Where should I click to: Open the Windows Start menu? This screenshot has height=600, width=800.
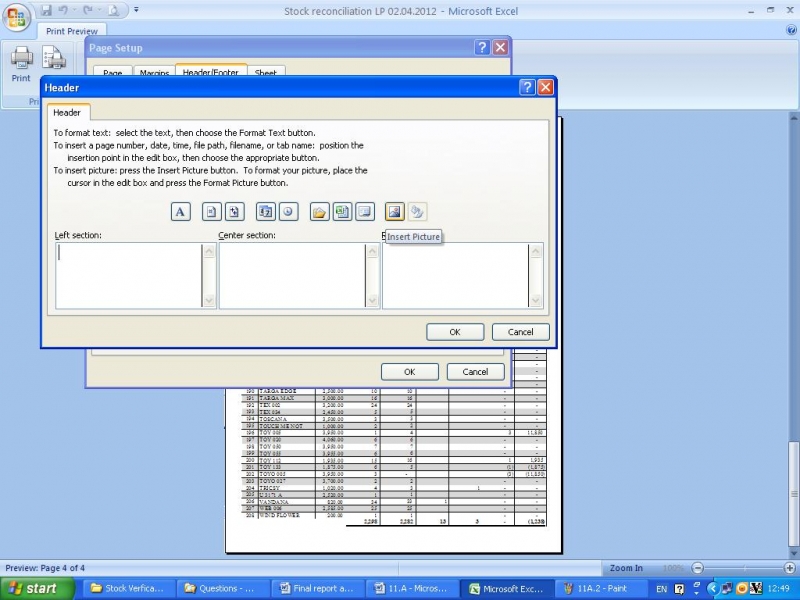33,588
